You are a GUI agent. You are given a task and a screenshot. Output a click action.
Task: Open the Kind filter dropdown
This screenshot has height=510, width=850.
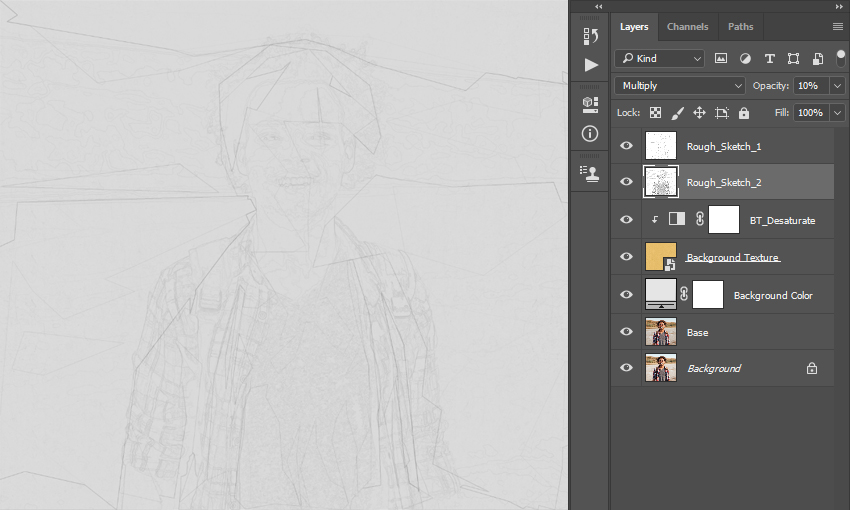click(x=659, y=59)
